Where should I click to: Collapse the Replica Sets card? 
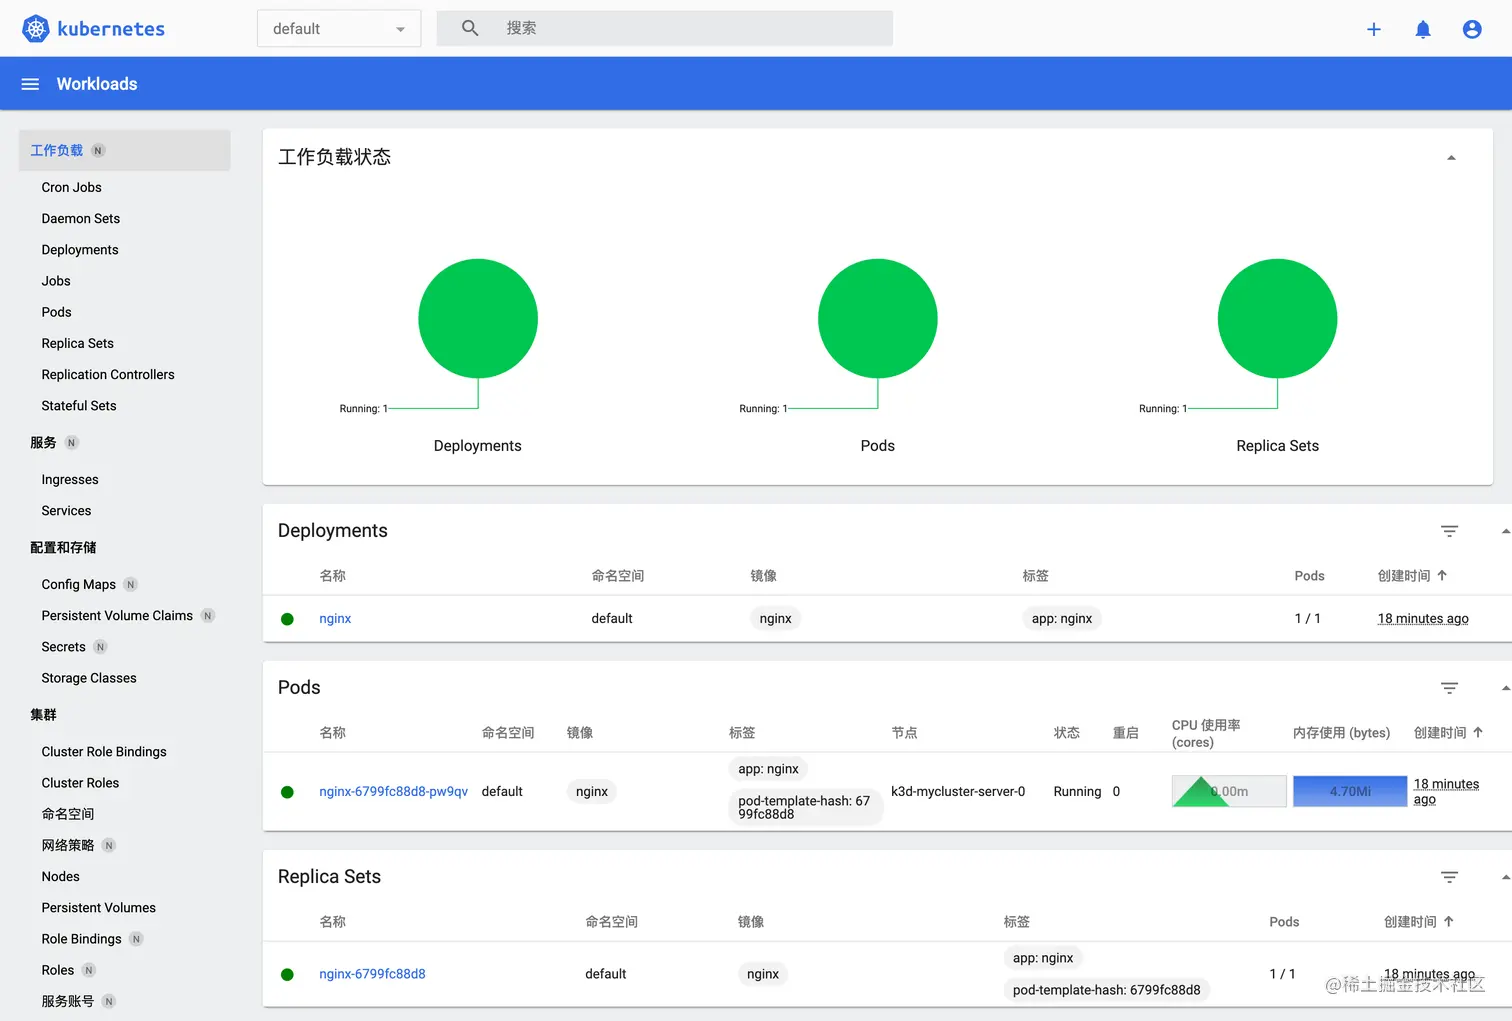(x=1505, y=877)
